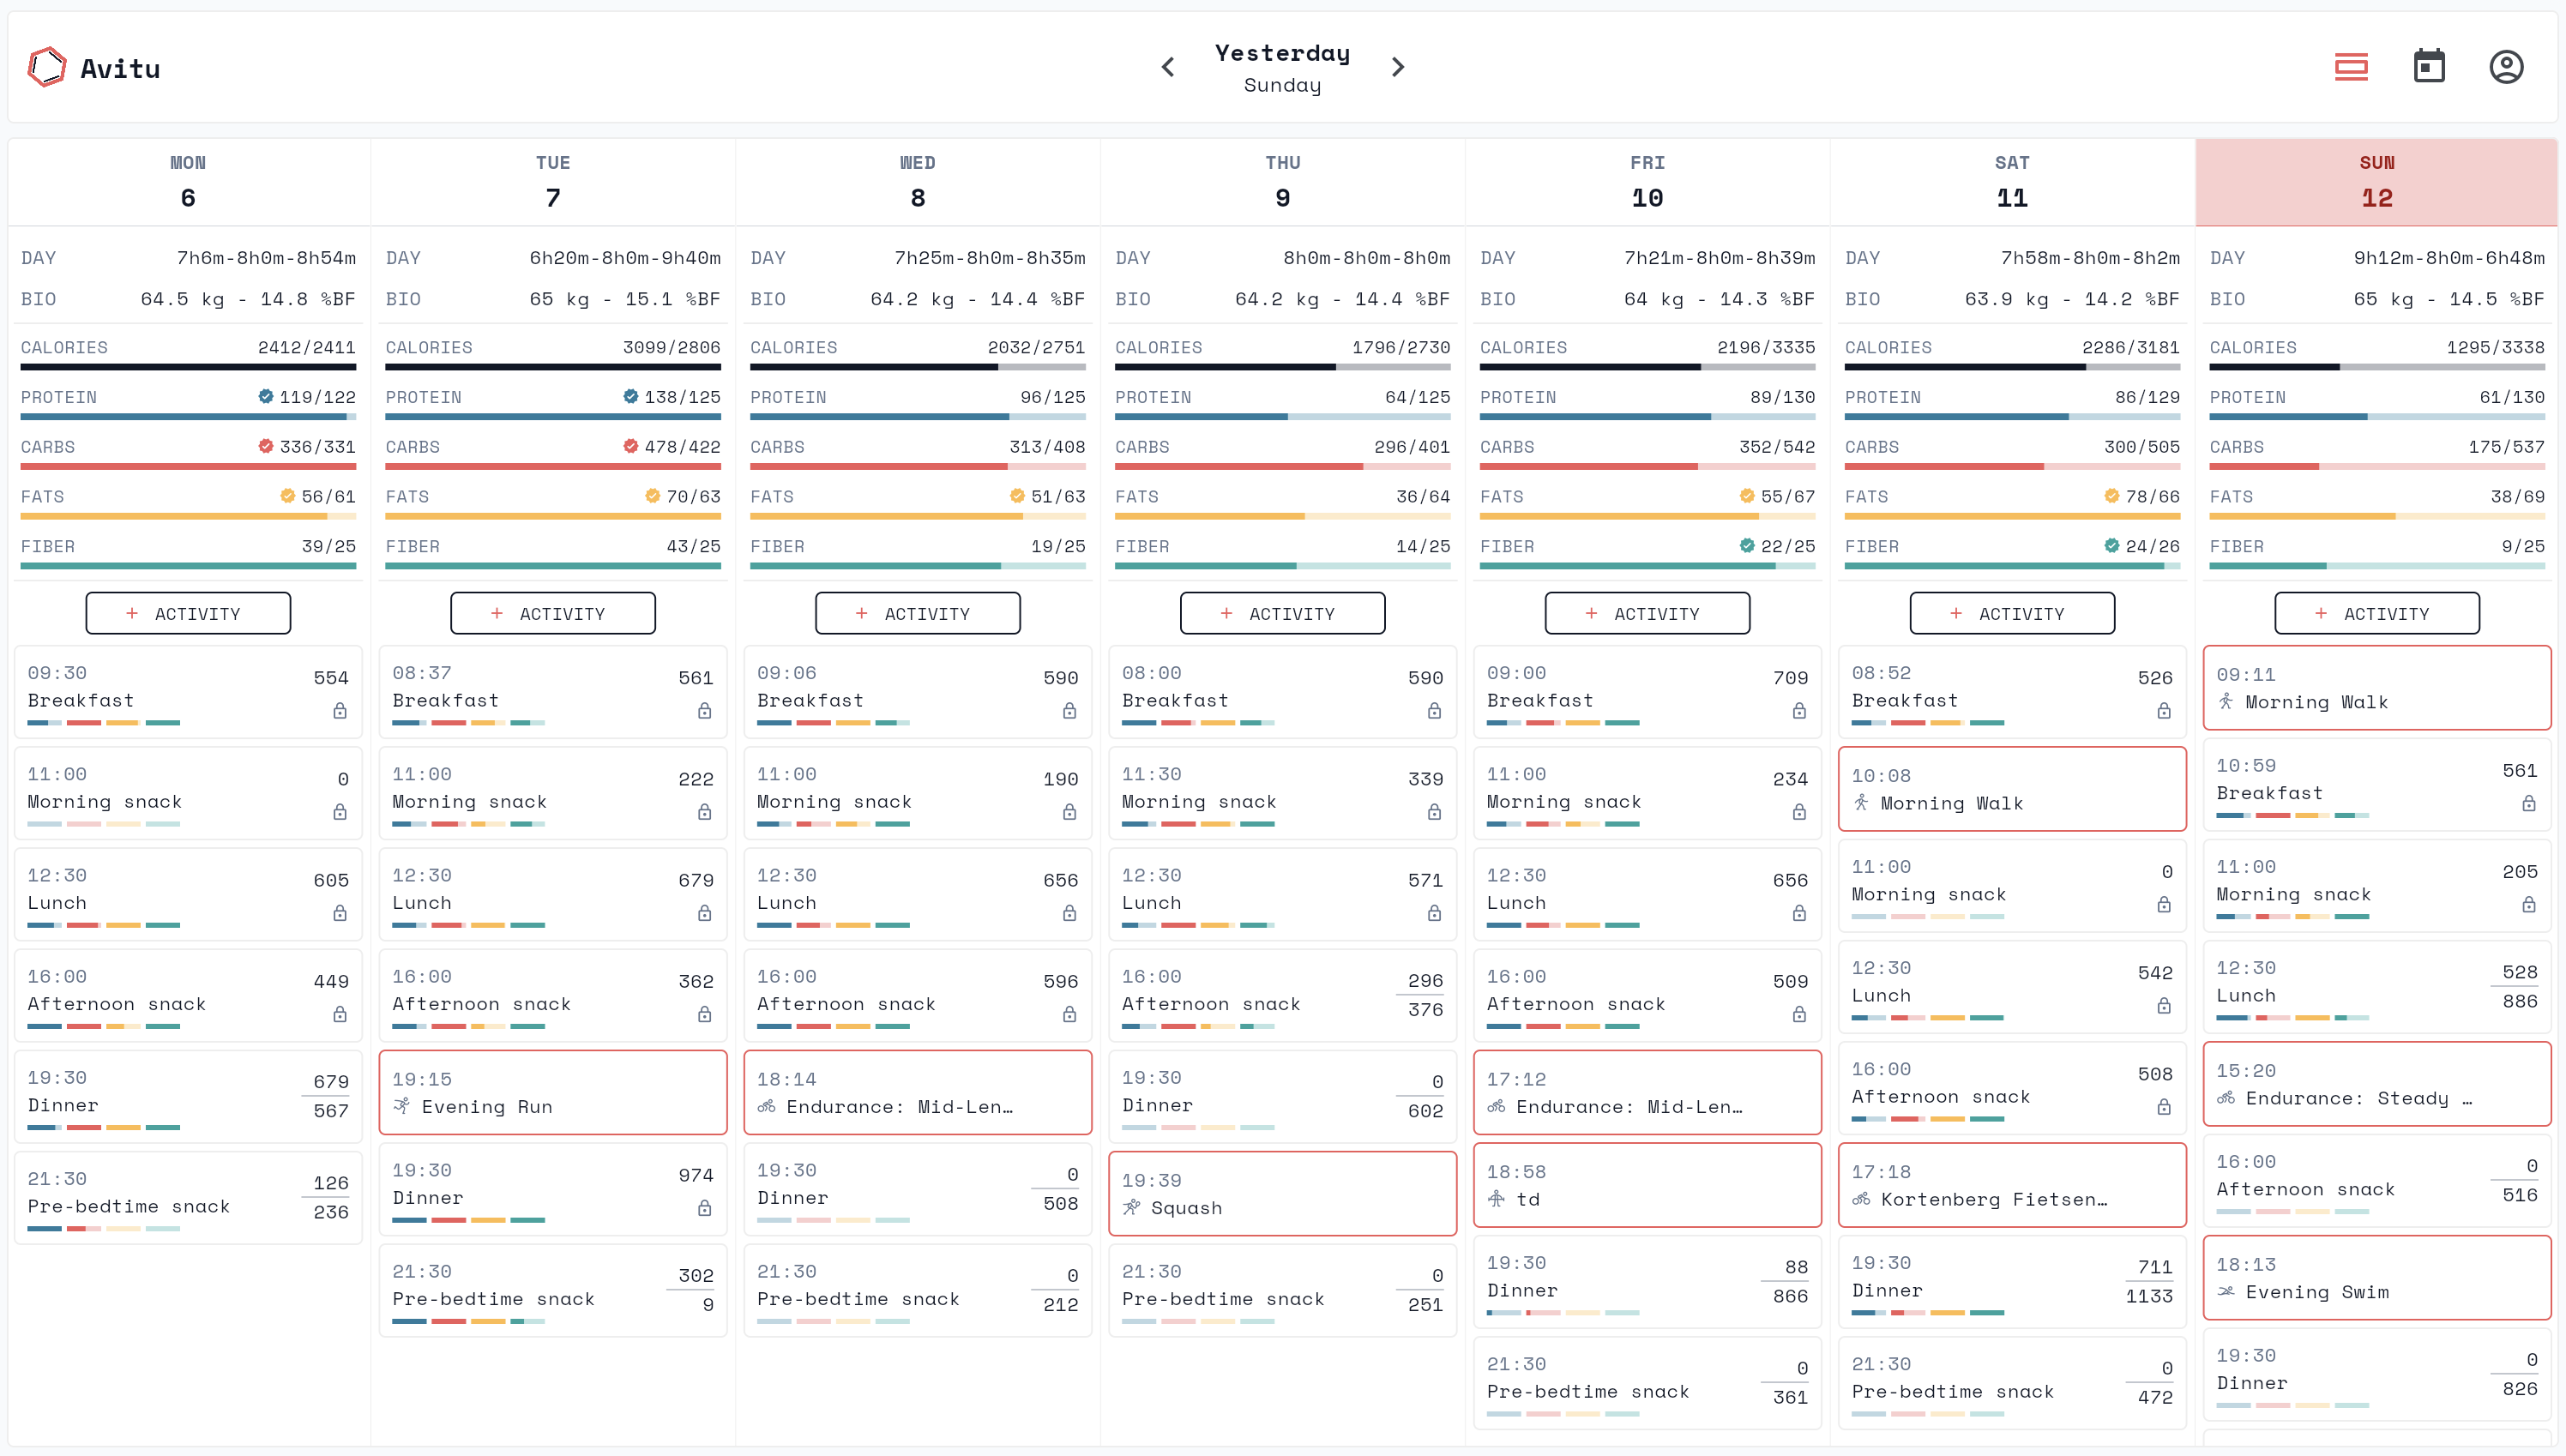
Task: Add an activity on Wednesday
Action: click(x=918, y=613)
